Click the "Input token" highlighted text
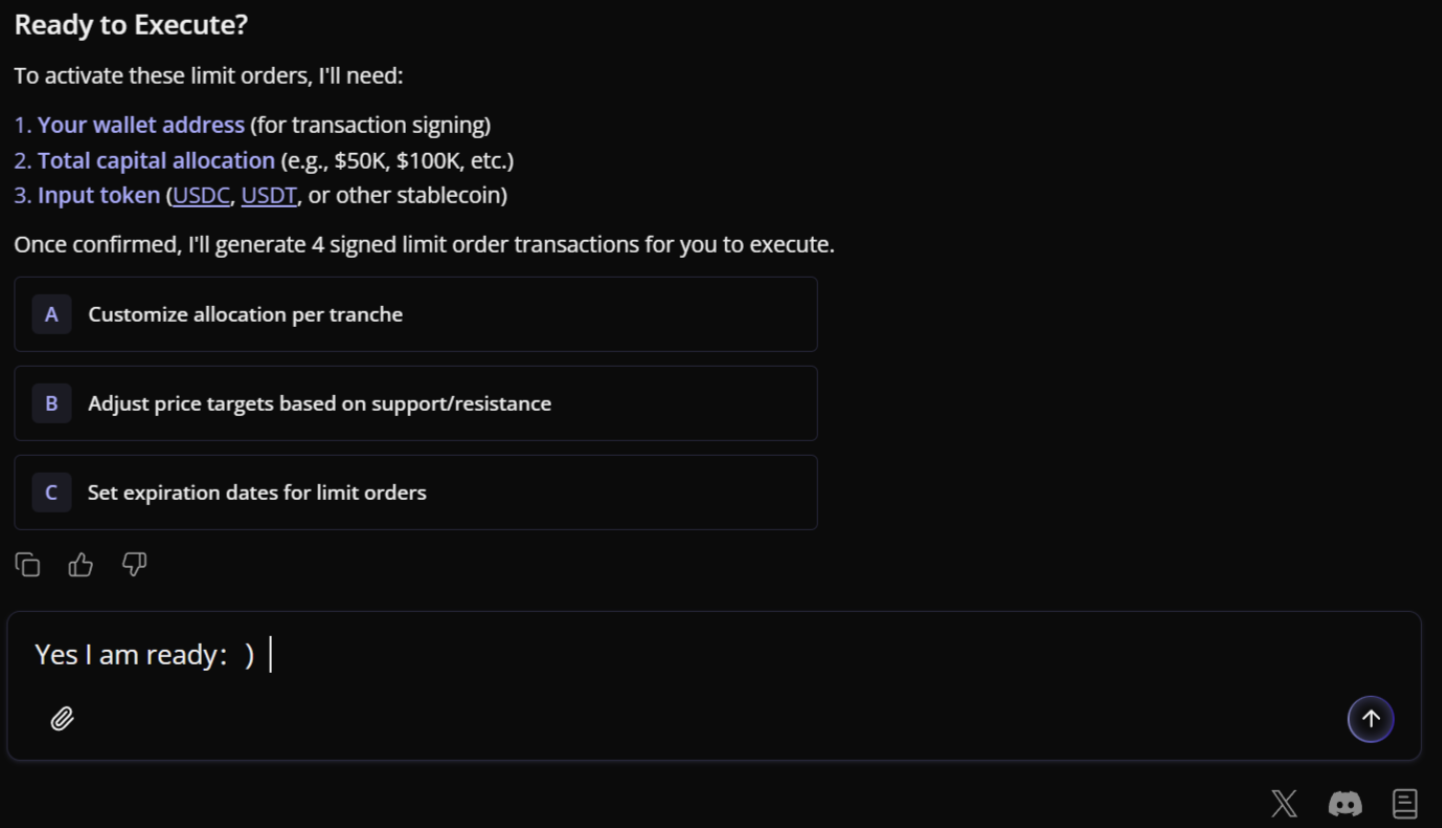Image resolution: width=1442 pixels, height=828 pixels. tap(99, 195)
